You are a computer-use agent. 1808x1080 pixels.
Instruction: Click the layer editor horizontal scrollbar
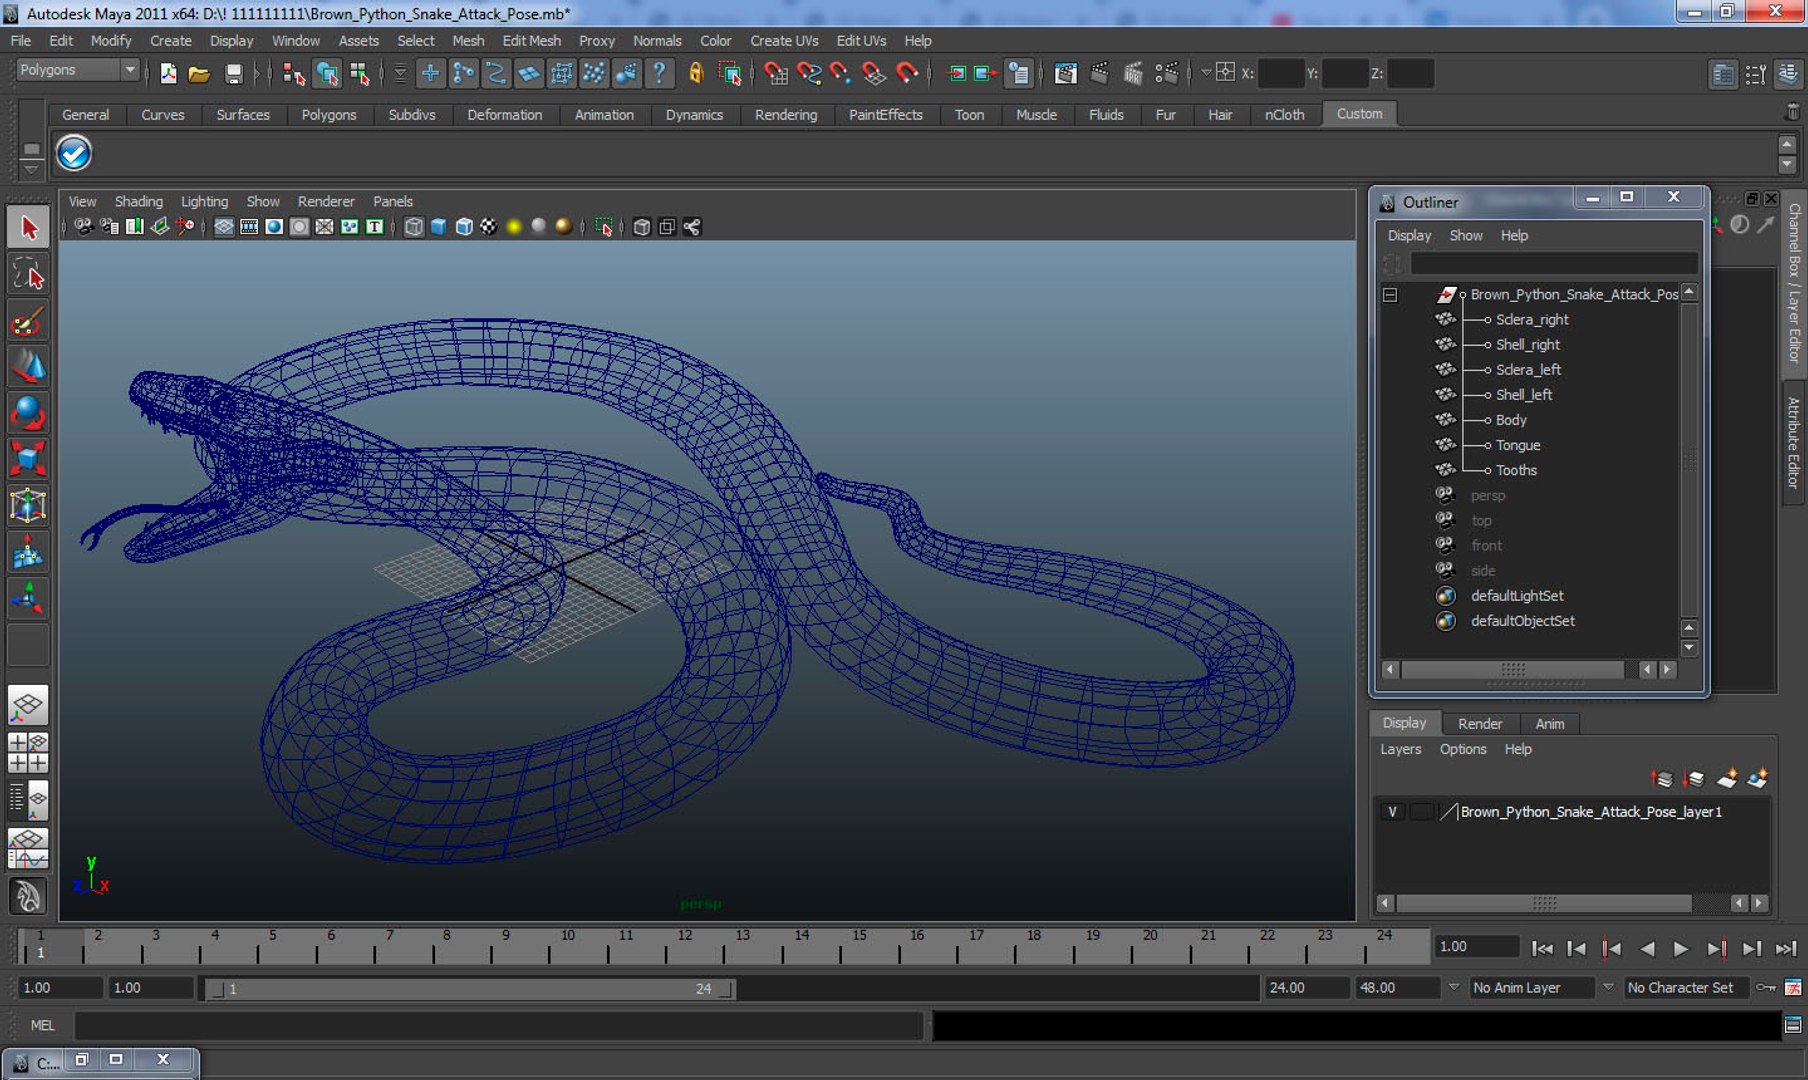pyautogui.click(x=1543, y=903)
